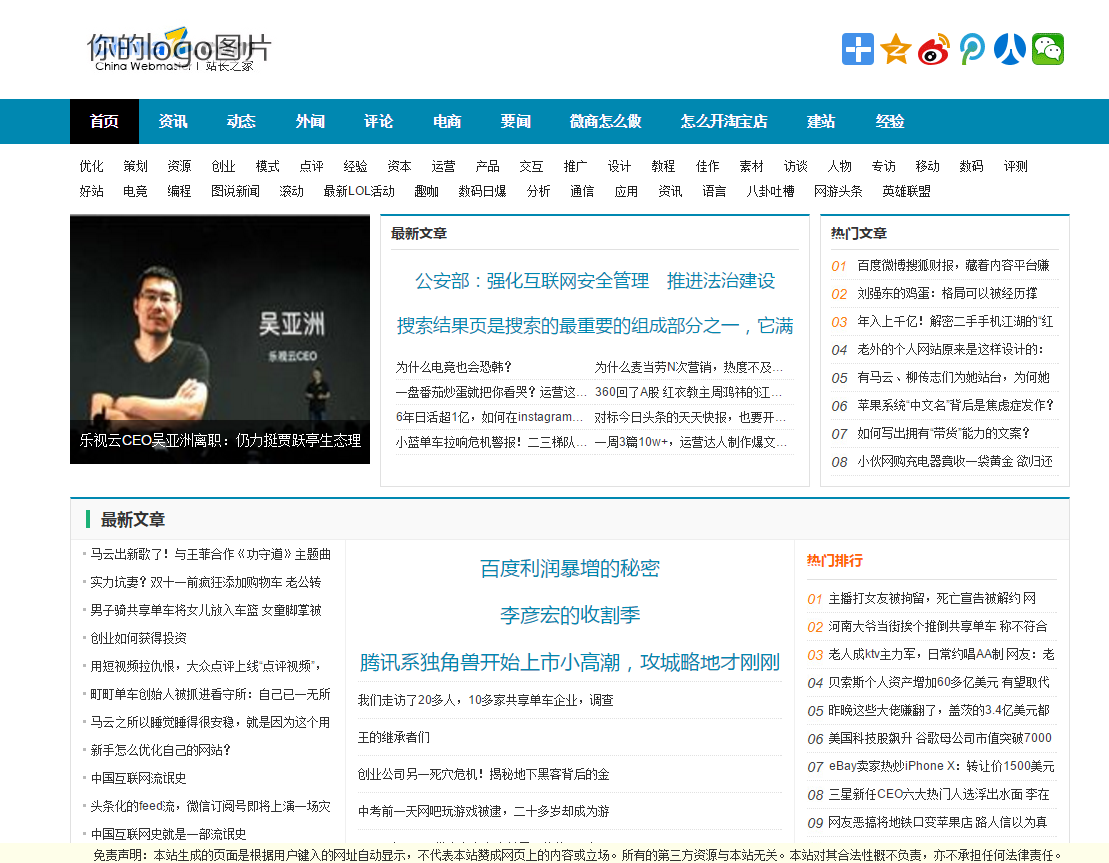Click the Qzone star share icon
Viewport: 1109px width, 863px height.
coord(895,49)
